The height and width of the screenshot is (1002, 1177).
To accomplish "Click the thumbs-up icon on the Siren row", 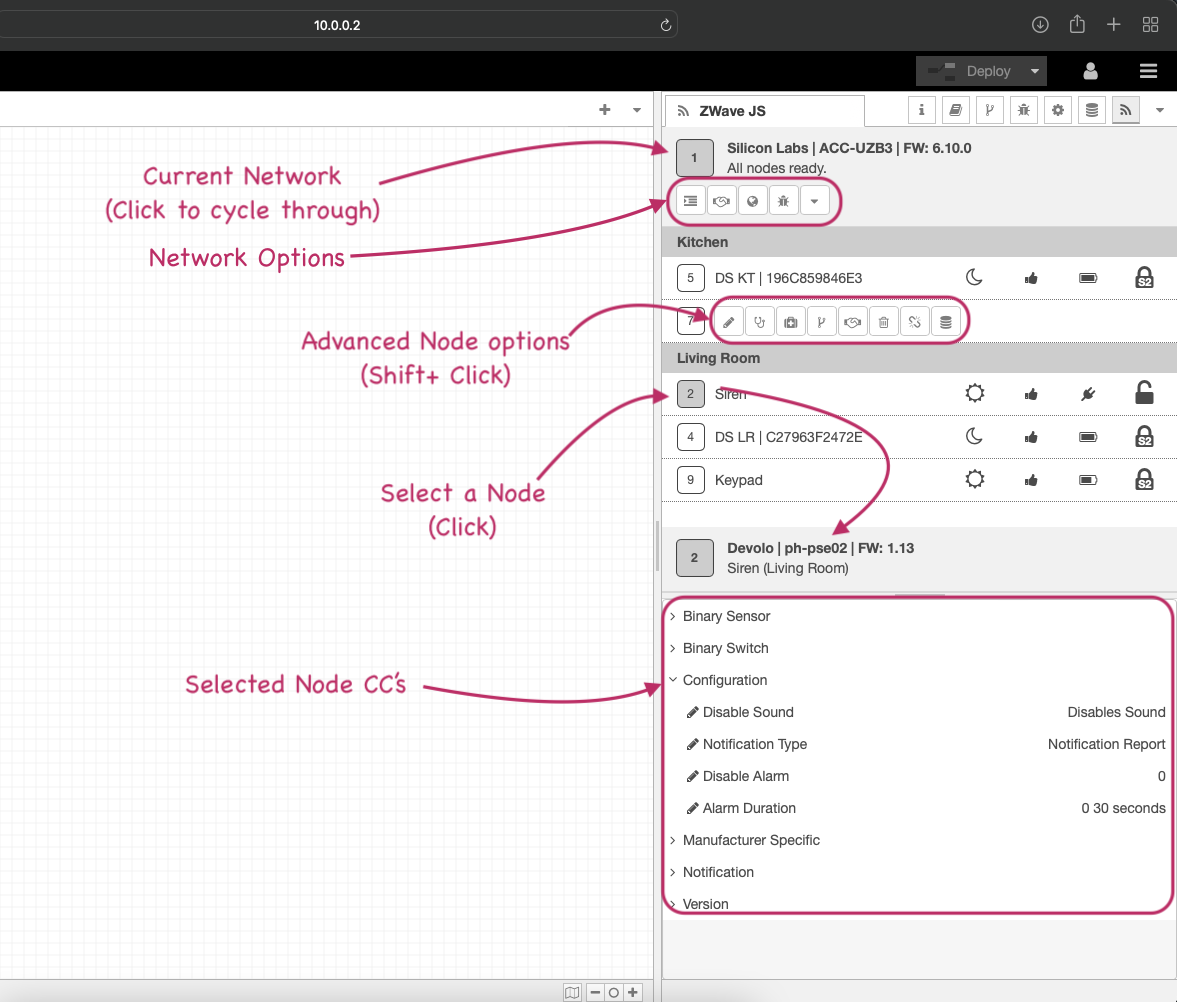I will [x=1031, y=394].
